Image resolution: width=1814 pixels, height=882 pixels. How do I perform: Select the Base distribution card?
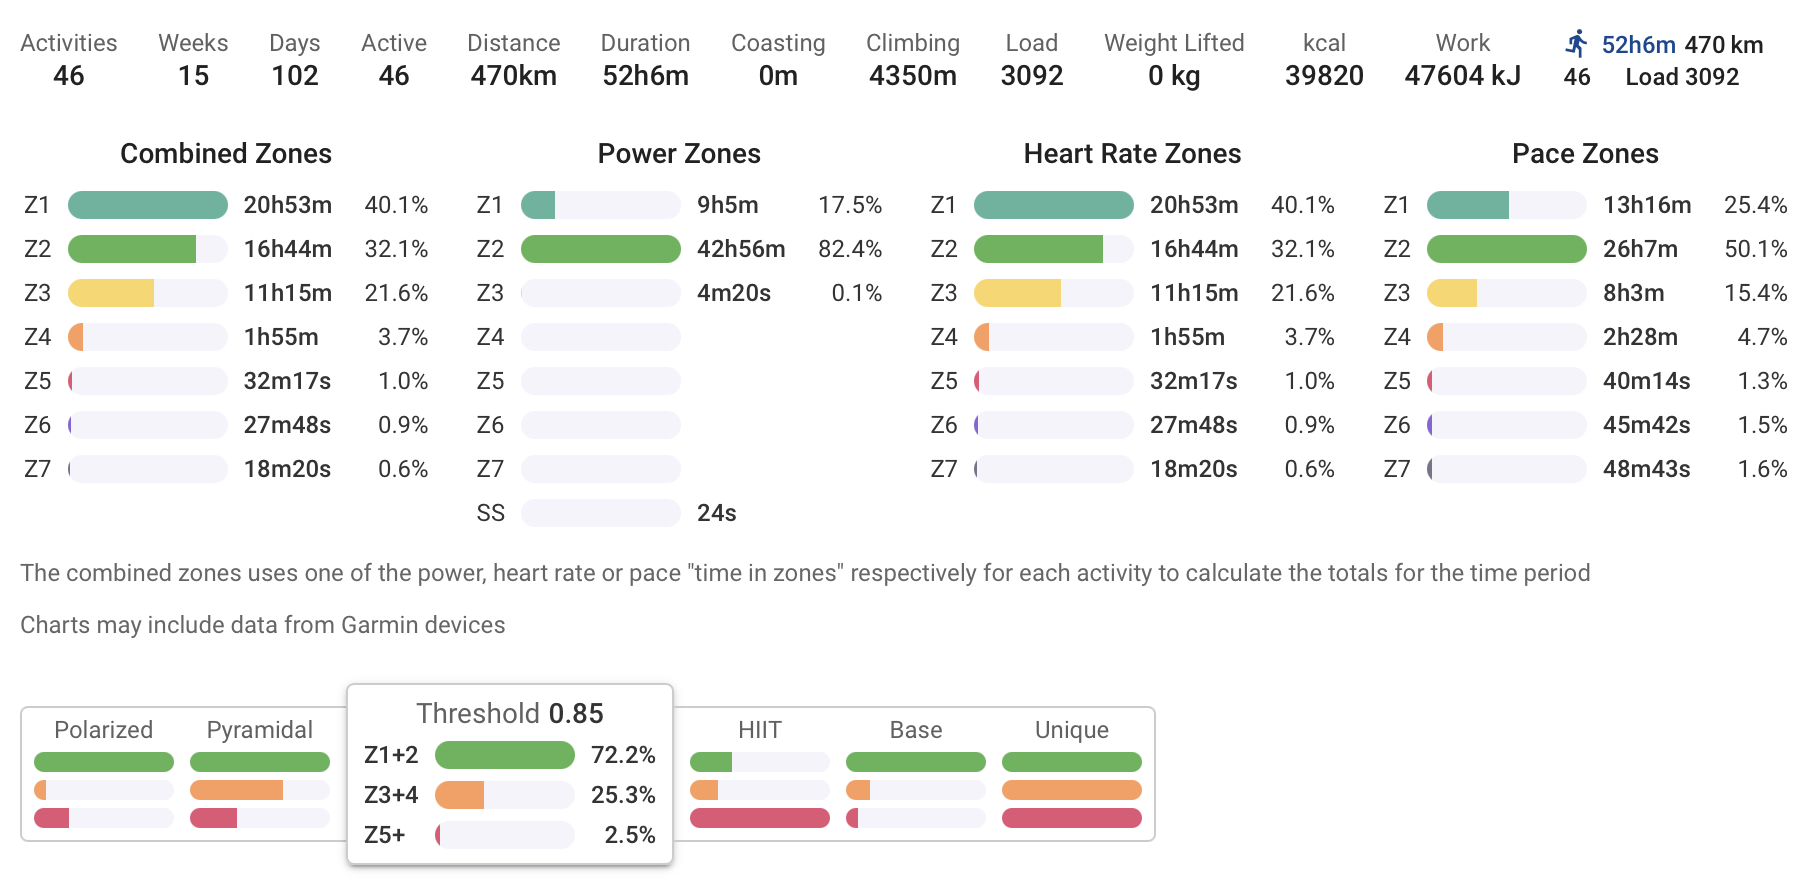point(915,773)
